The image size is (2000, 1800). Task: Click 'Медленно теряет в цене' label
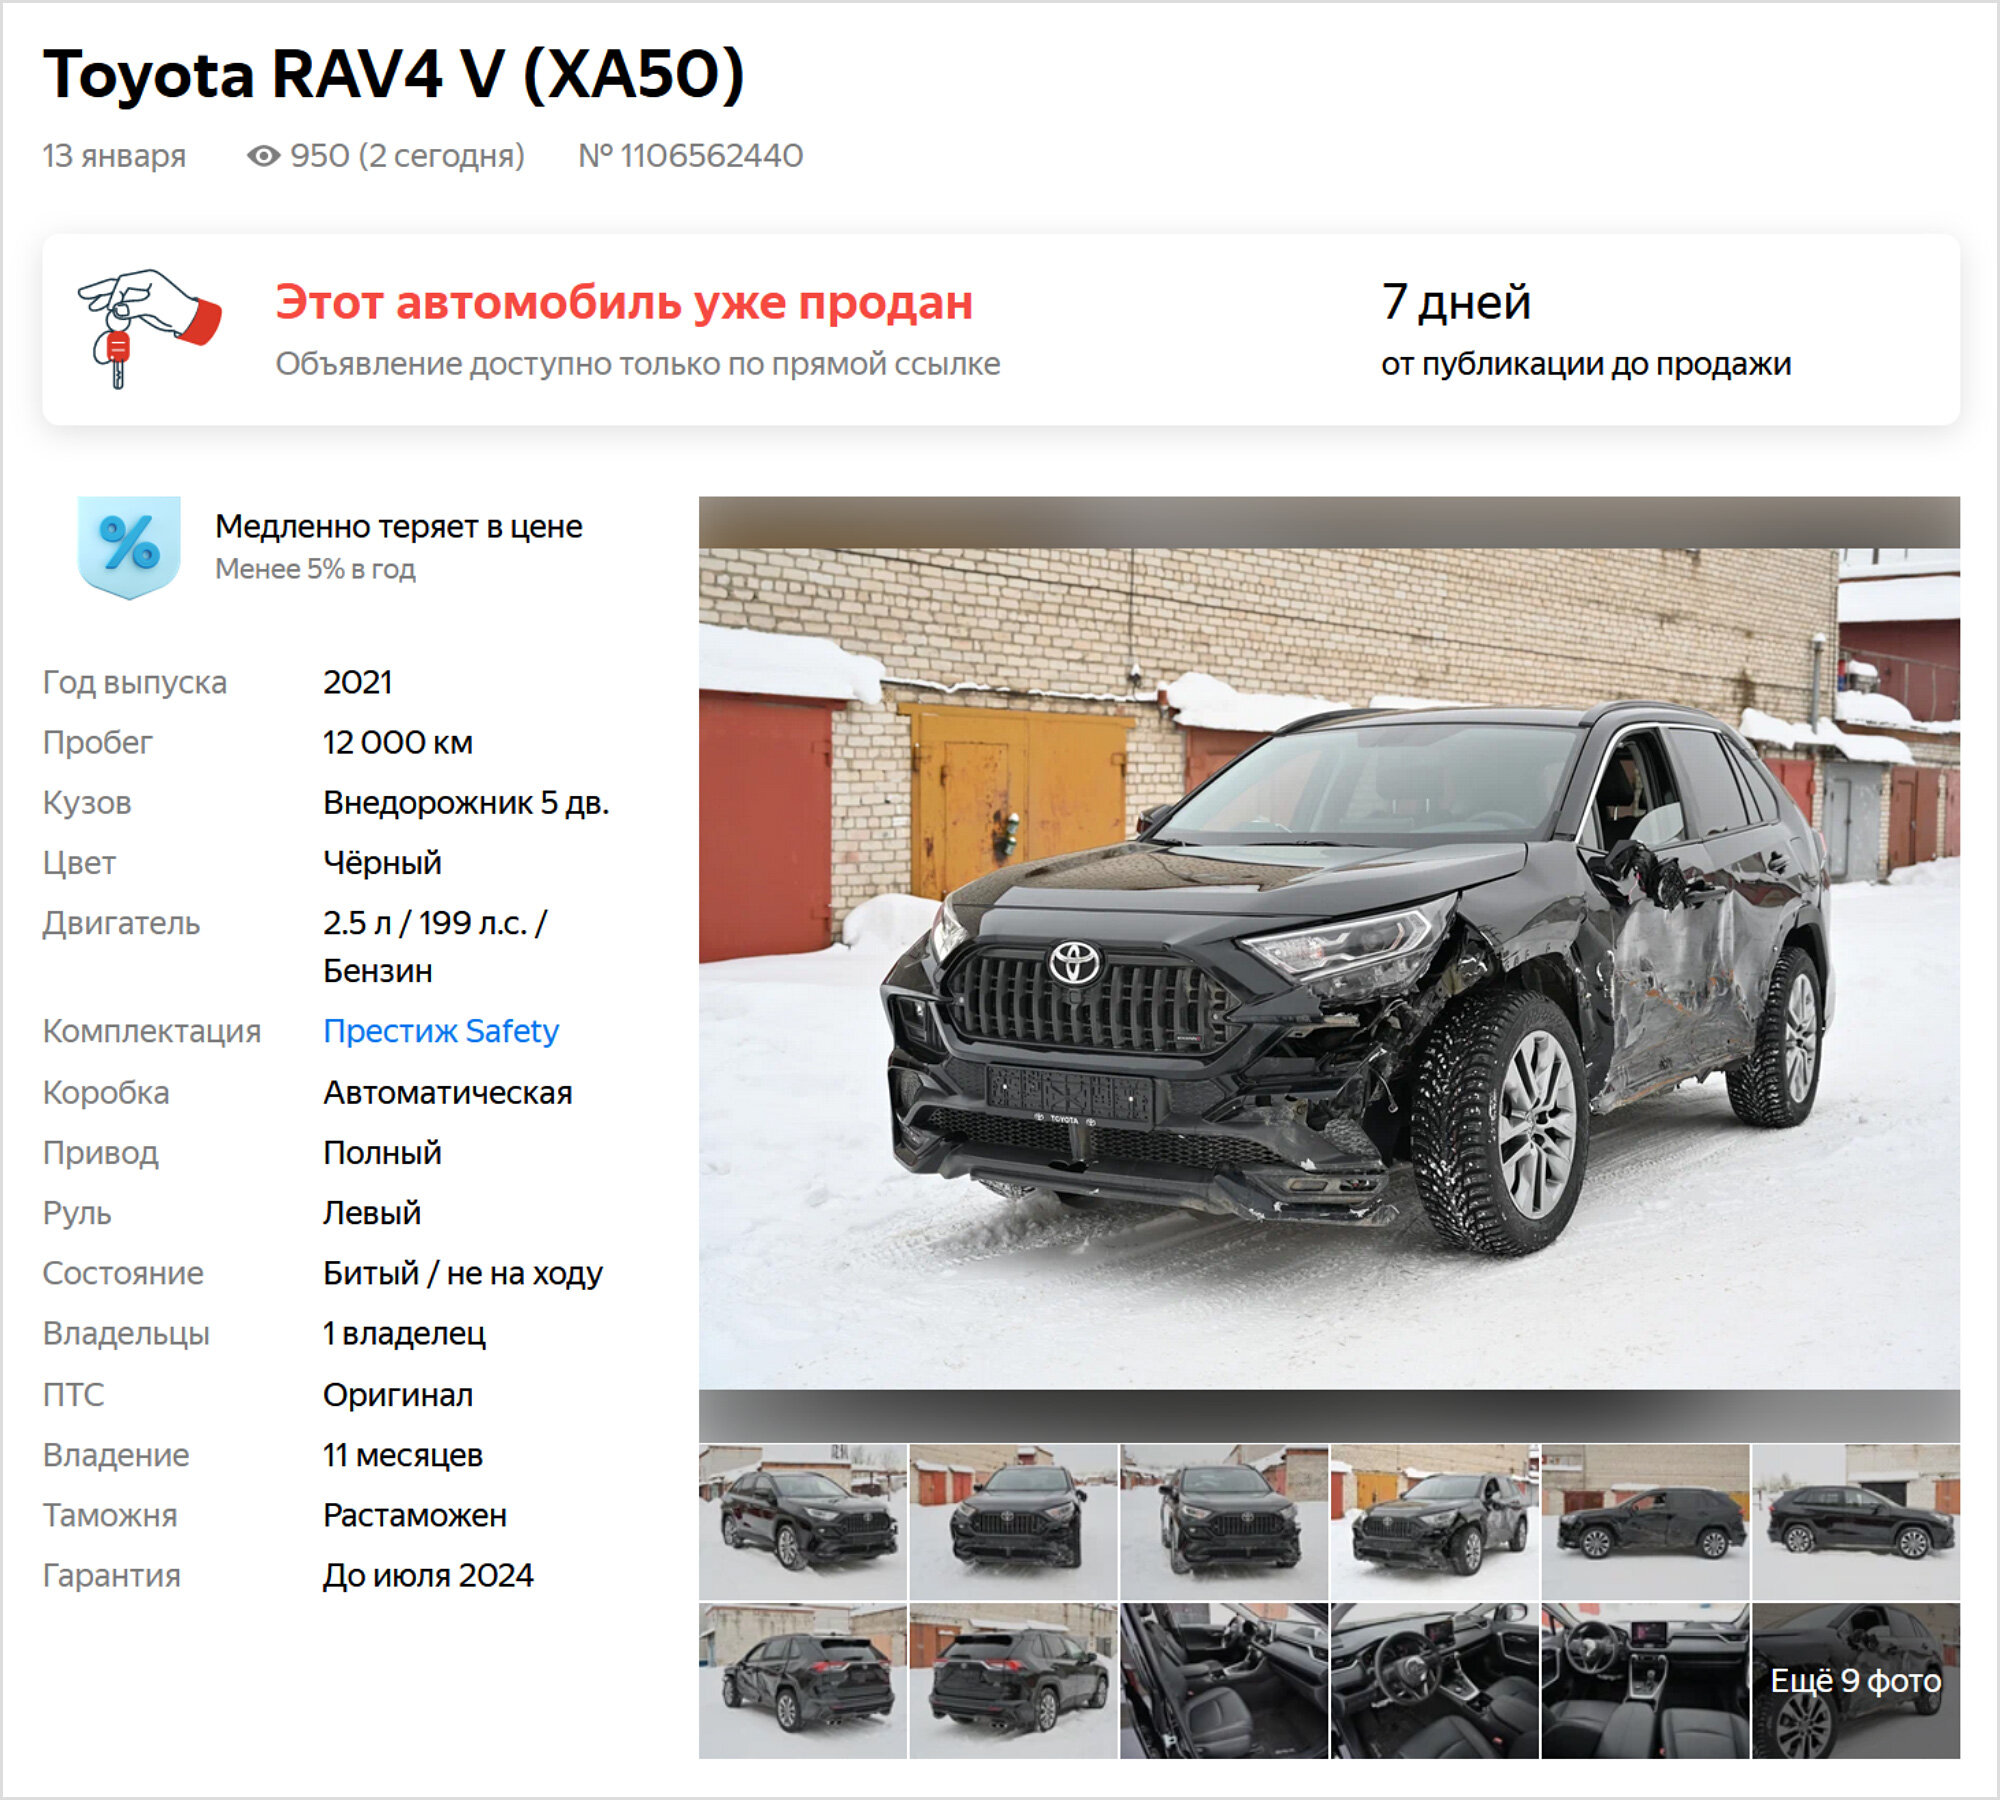398,526
